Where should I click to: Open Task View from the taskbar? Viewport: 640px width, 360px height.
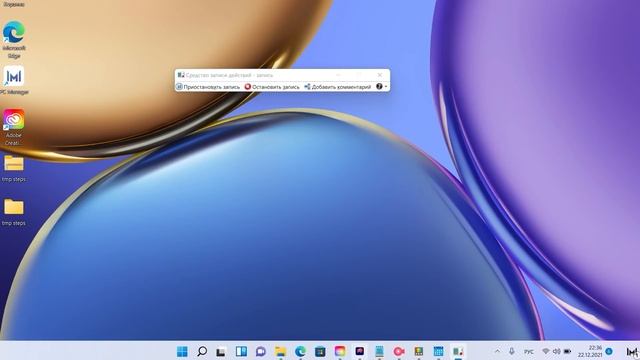pos(221,351)
